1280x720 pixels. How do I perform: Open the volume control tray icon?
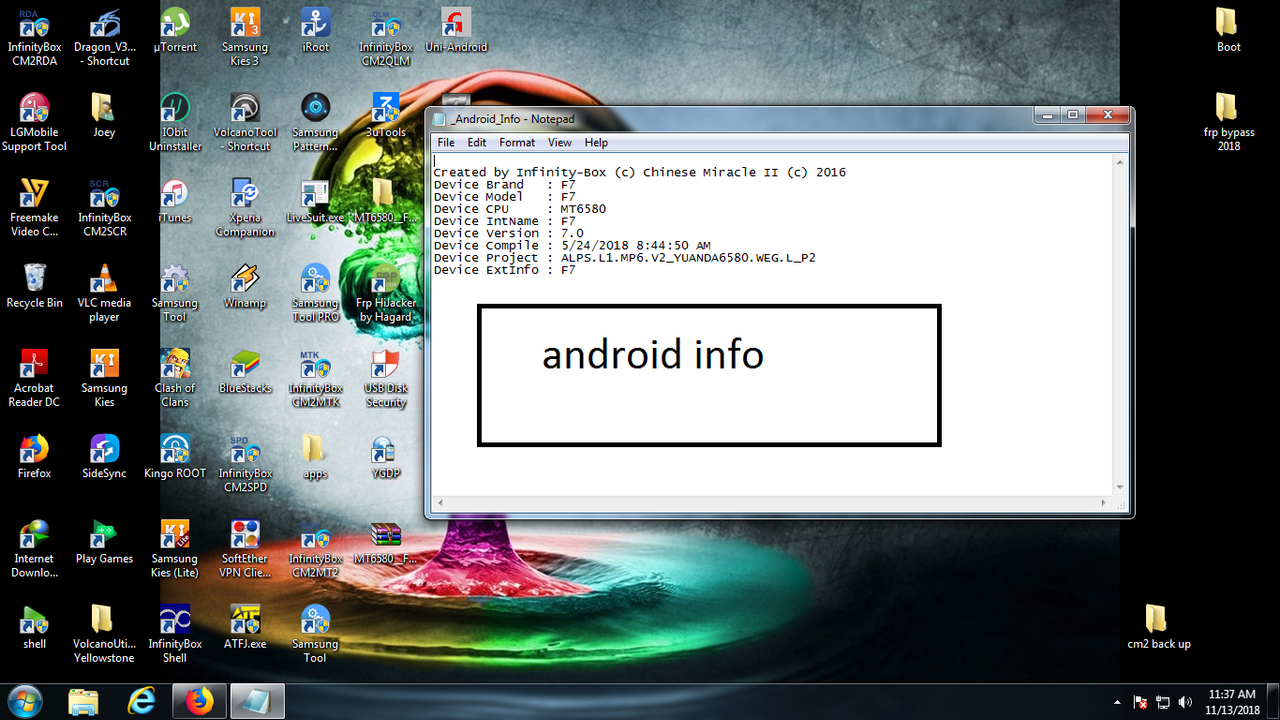point(1185,702)
